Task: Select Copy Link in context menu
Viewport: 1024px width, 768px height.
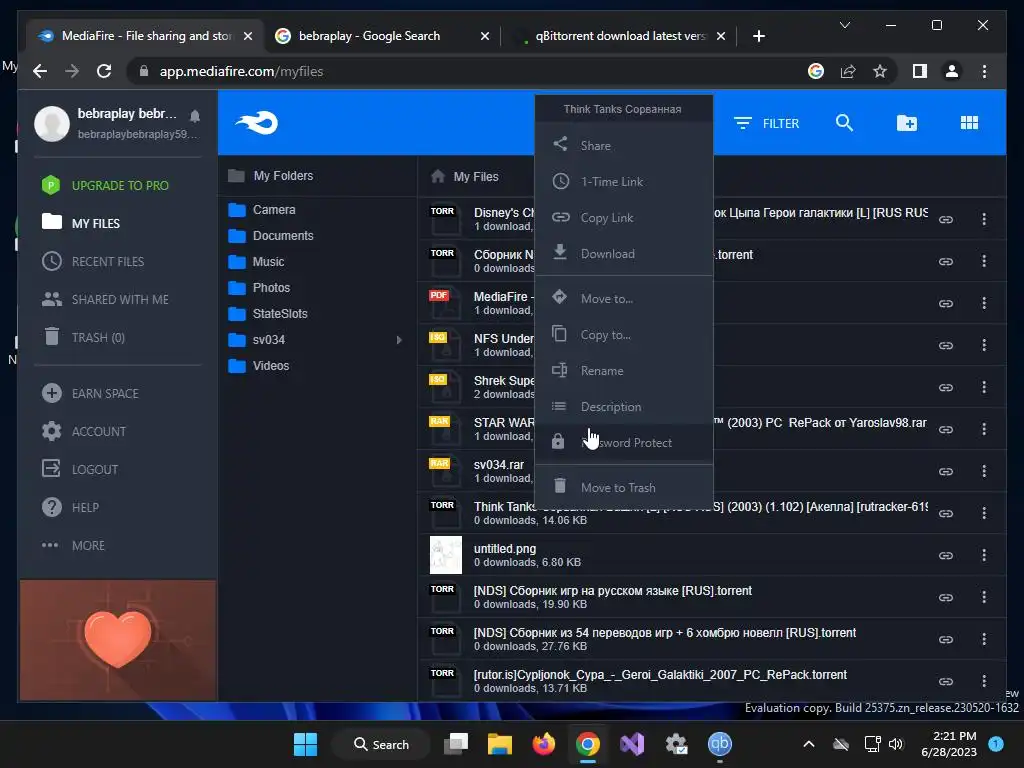Action: pos(624,217)
